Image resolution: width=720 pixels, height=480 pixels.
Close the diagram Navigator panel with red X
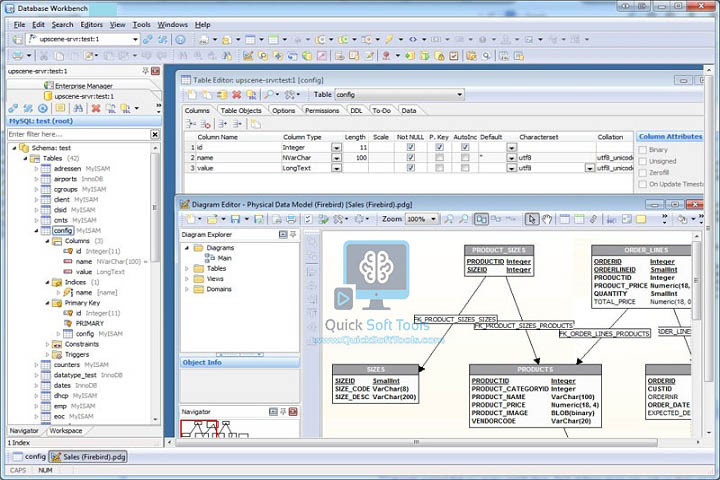click(x=293, y=412)
